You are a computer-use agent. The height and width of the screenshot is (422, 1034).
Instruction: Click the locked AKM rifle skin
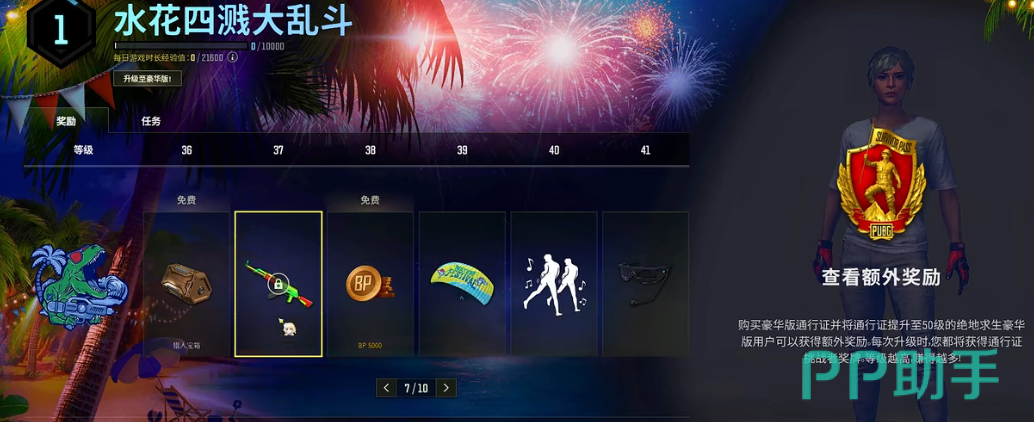tap(278, 284)
